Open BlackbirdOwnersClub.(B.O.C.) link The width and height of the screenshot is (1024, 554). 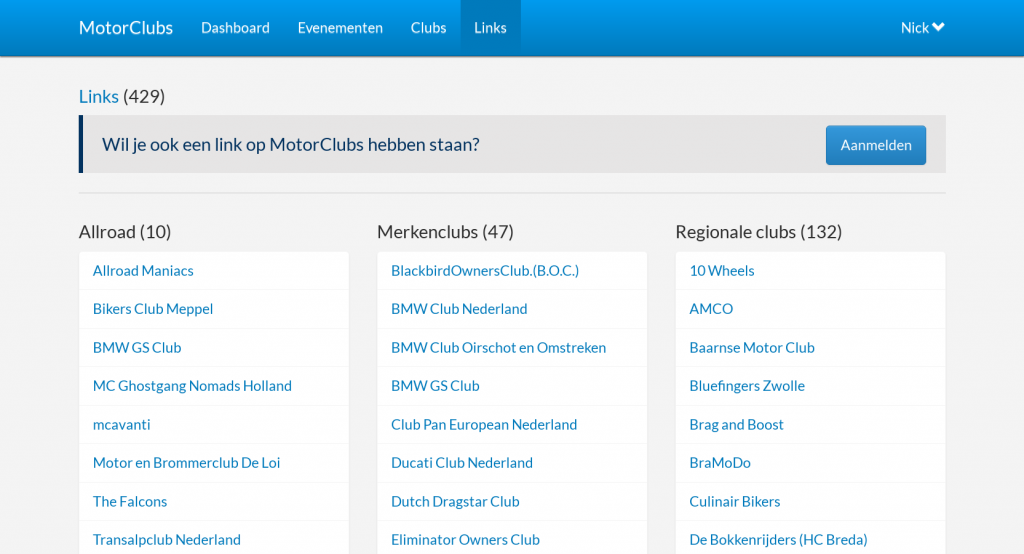tap(485, 270)
